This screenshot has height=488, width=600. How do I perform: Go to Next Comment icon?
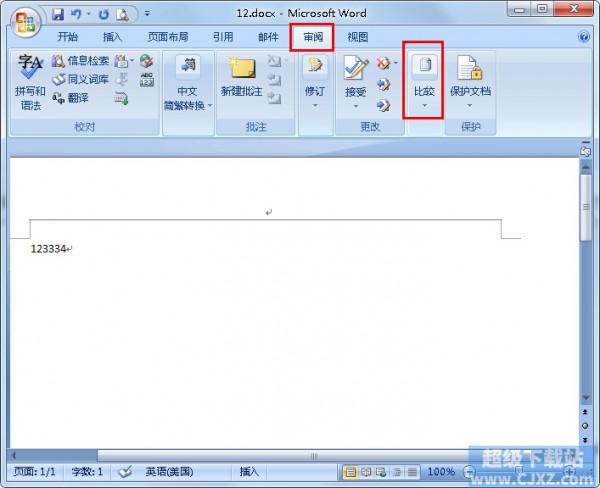click(x=274, y=98)
